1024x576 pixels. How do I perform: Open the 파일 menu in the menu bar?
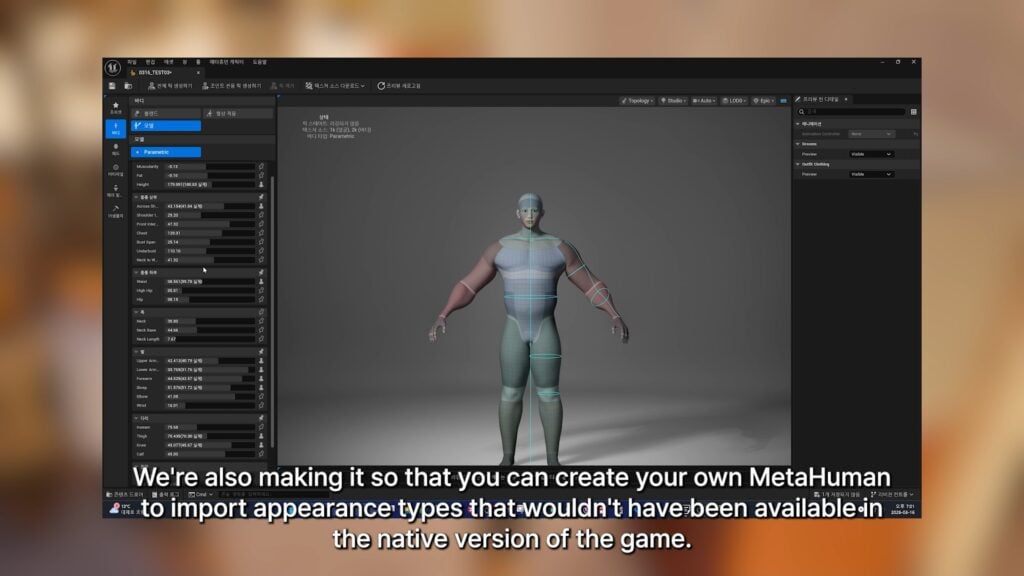[x=131, y=62]
